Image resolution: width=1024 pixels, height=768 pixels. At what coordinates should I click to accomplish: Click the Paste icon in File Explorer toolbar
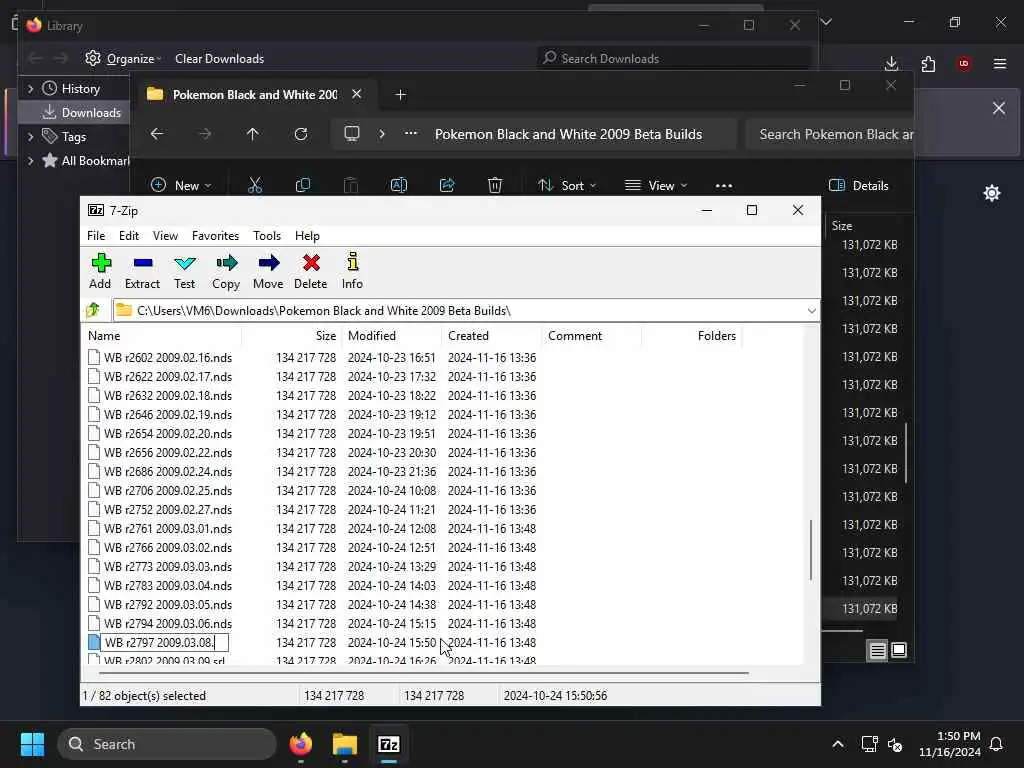[x=351, y=185]
